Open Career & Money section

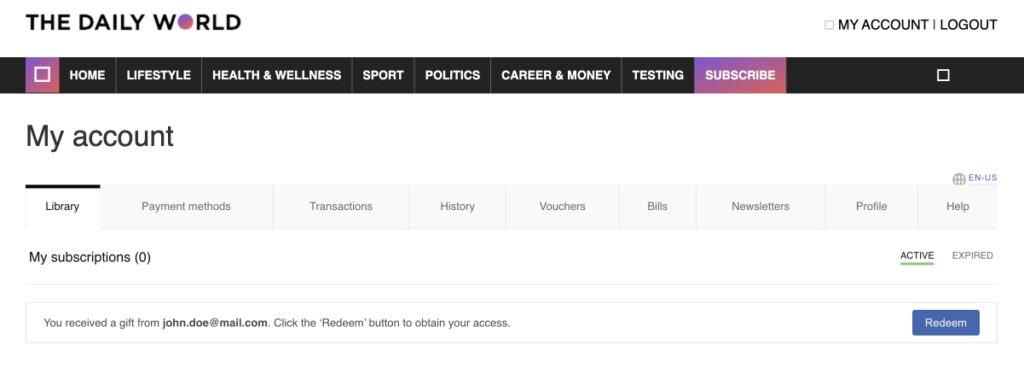pyautogui.click(x=556, y=75)
